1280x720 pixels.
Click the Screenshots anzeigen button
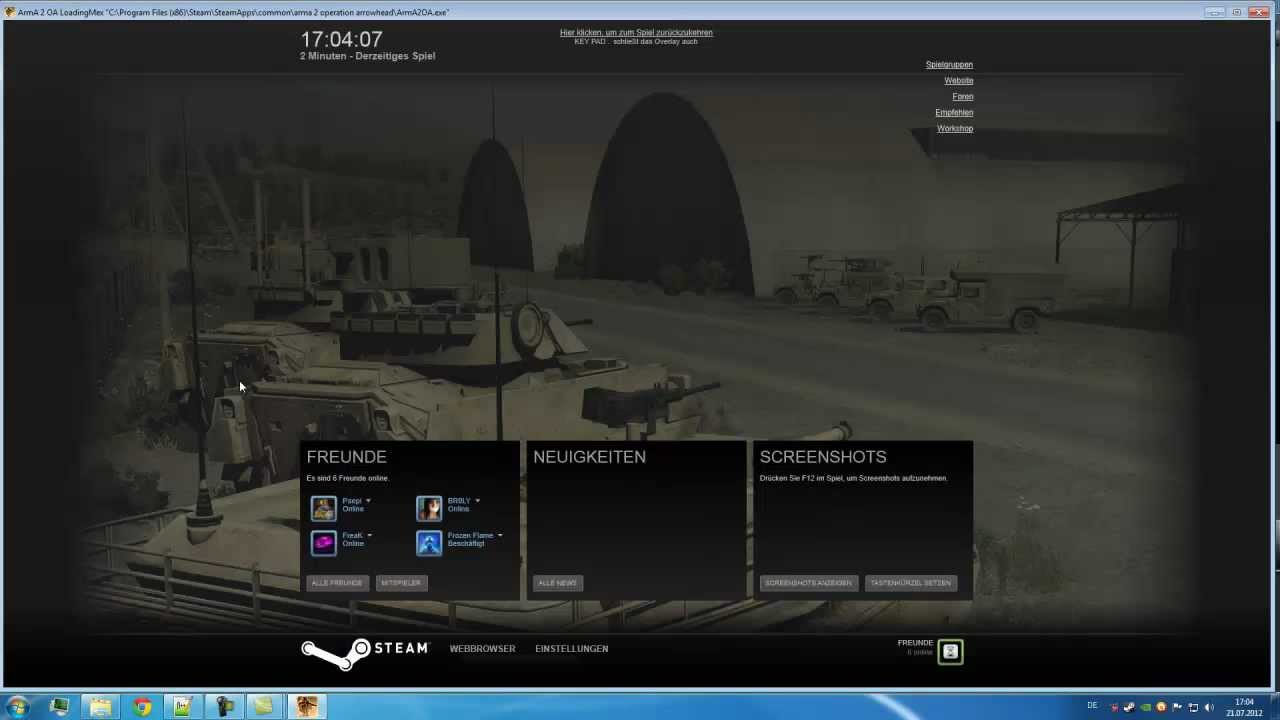pos(809,582)
